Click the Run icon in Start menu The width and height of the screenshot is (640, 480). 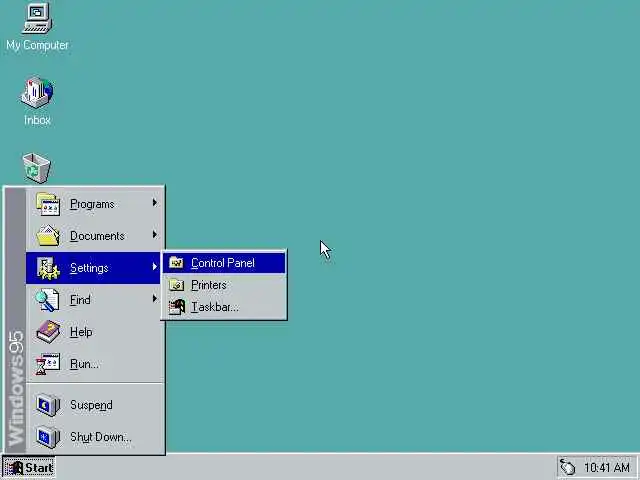(48, 364)
